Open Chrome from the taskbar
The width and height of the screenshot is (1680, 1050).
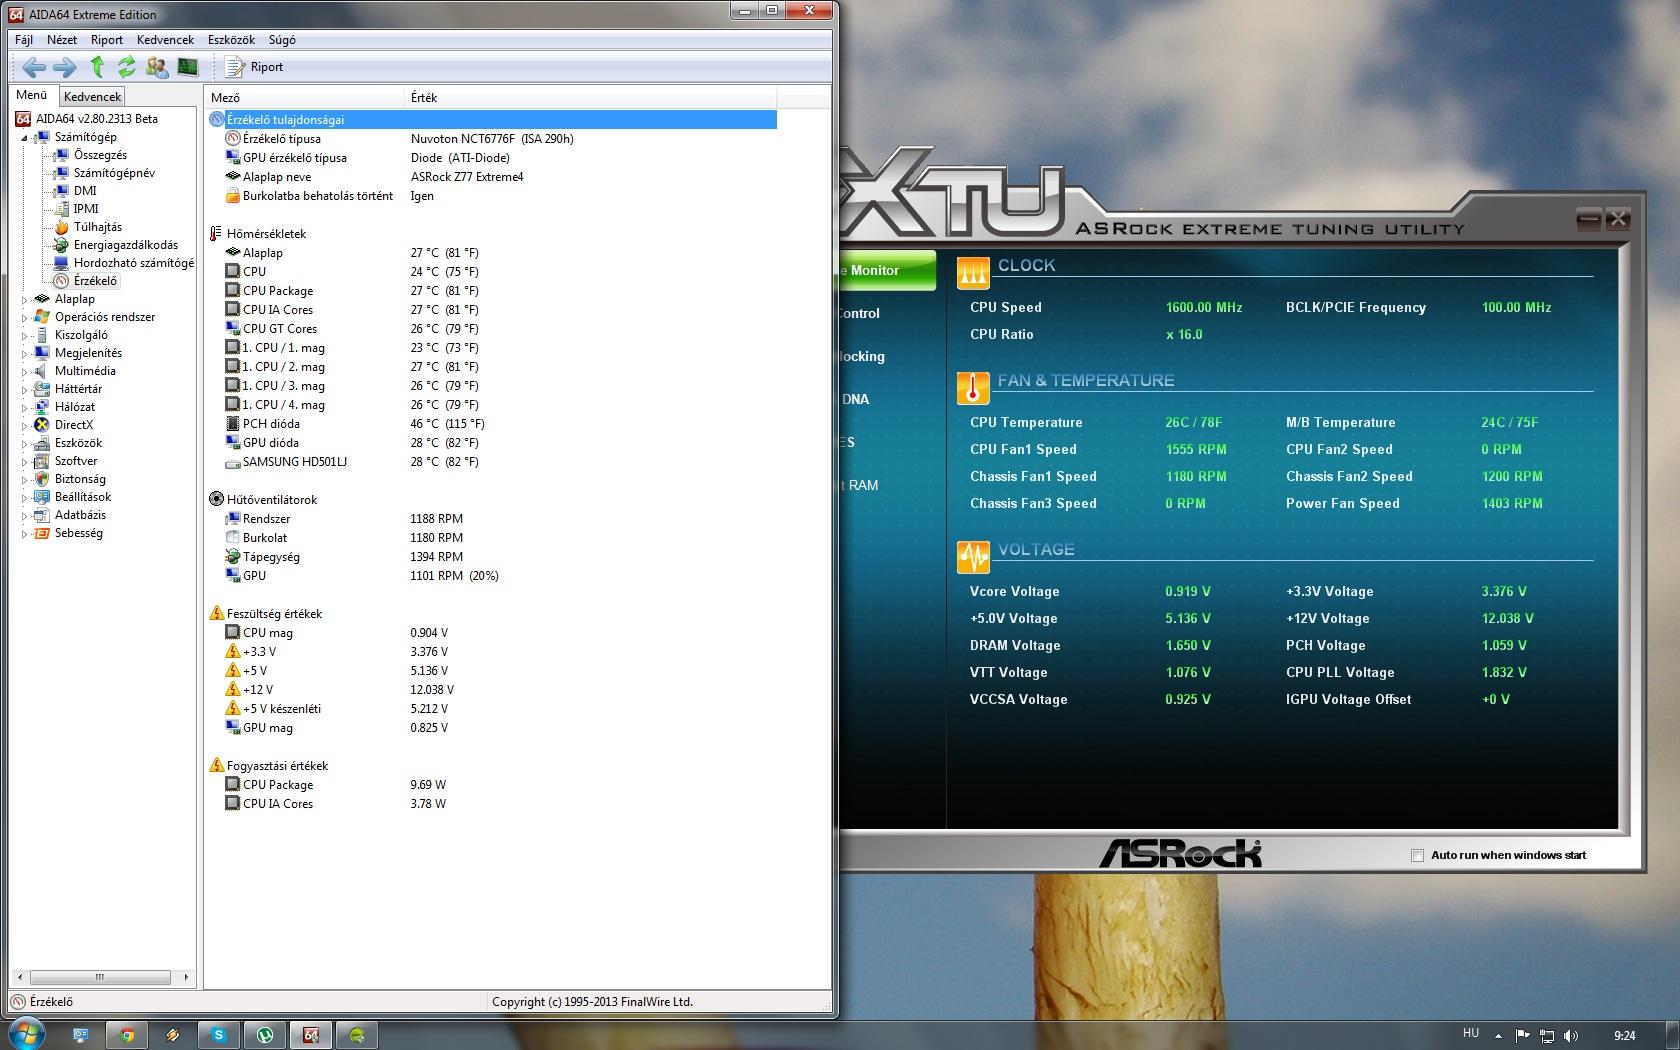coord(127,1035)
